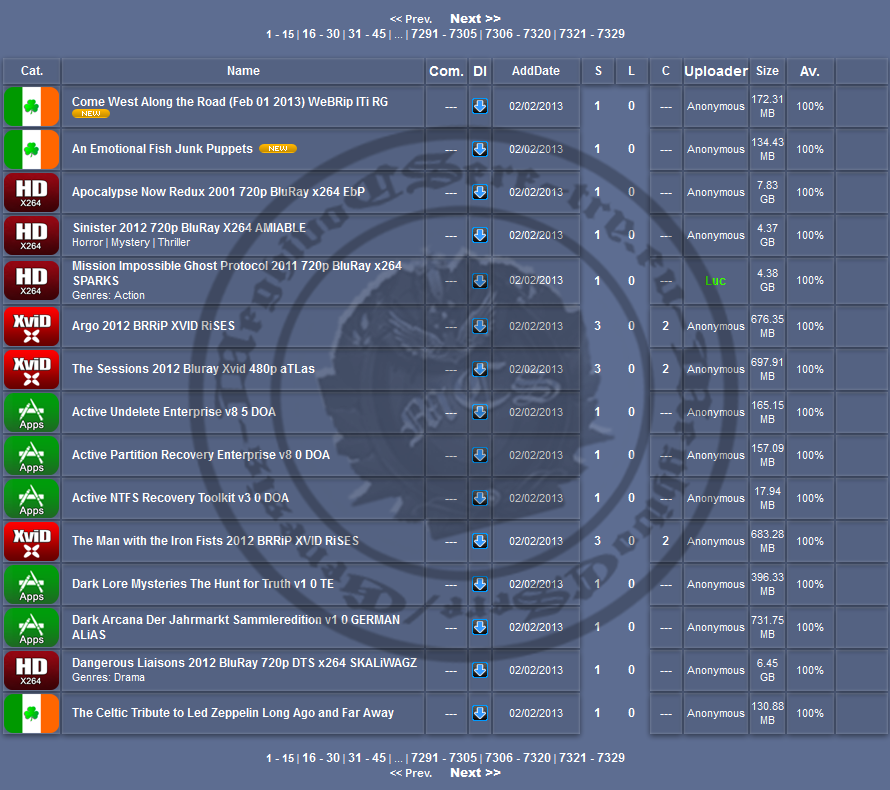Sort by Uploader column header
The image size is (890, 790).
pos(716,71)
